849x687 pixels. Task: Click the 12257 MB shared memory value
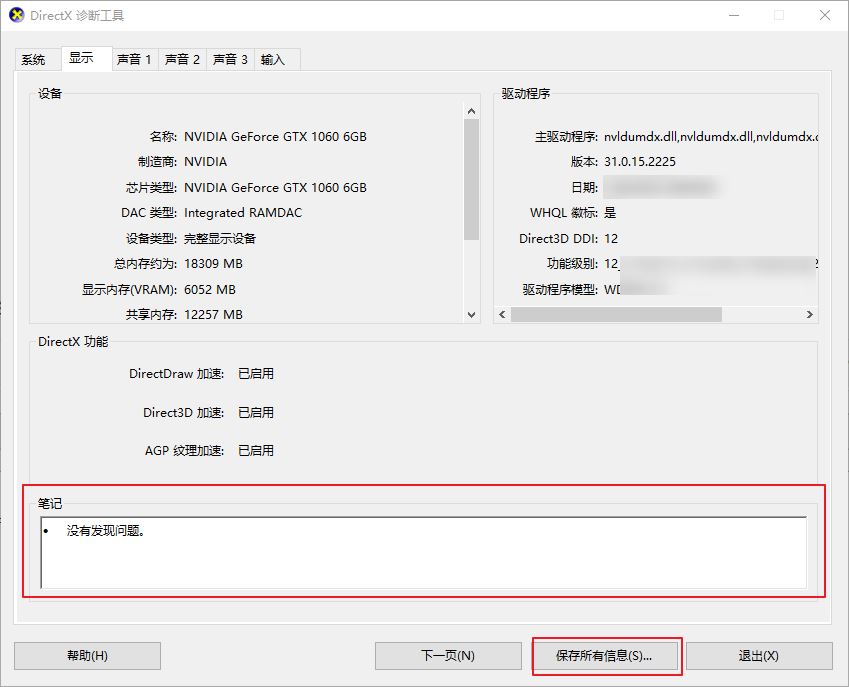tap(213, 315)
